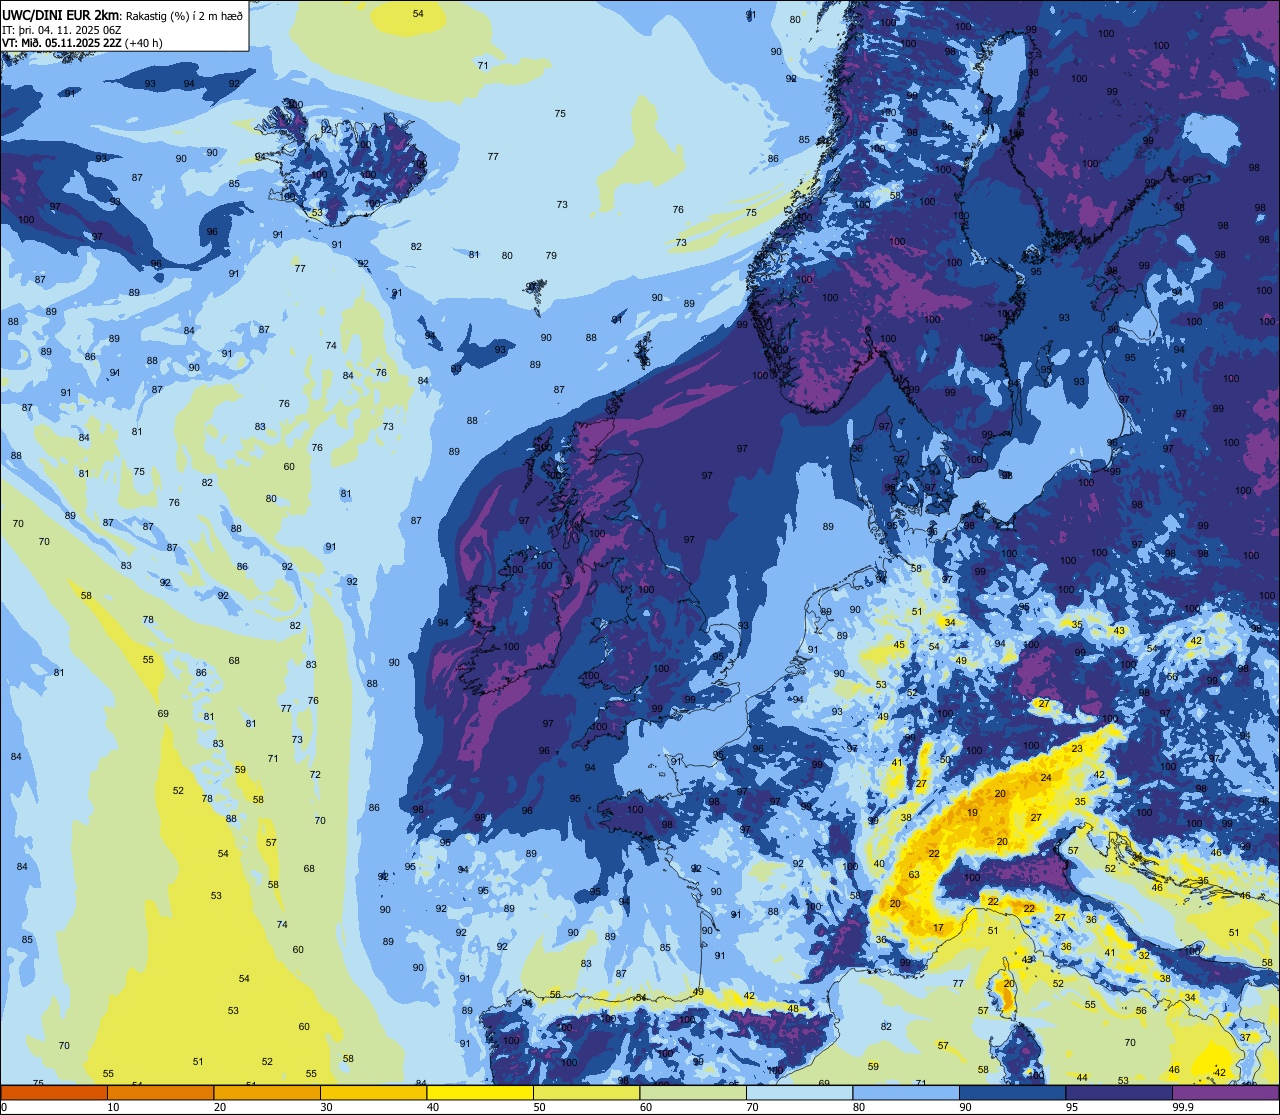
Task: Click the 80–90 blue legend swatch
Action: [x=906, y=1093]
